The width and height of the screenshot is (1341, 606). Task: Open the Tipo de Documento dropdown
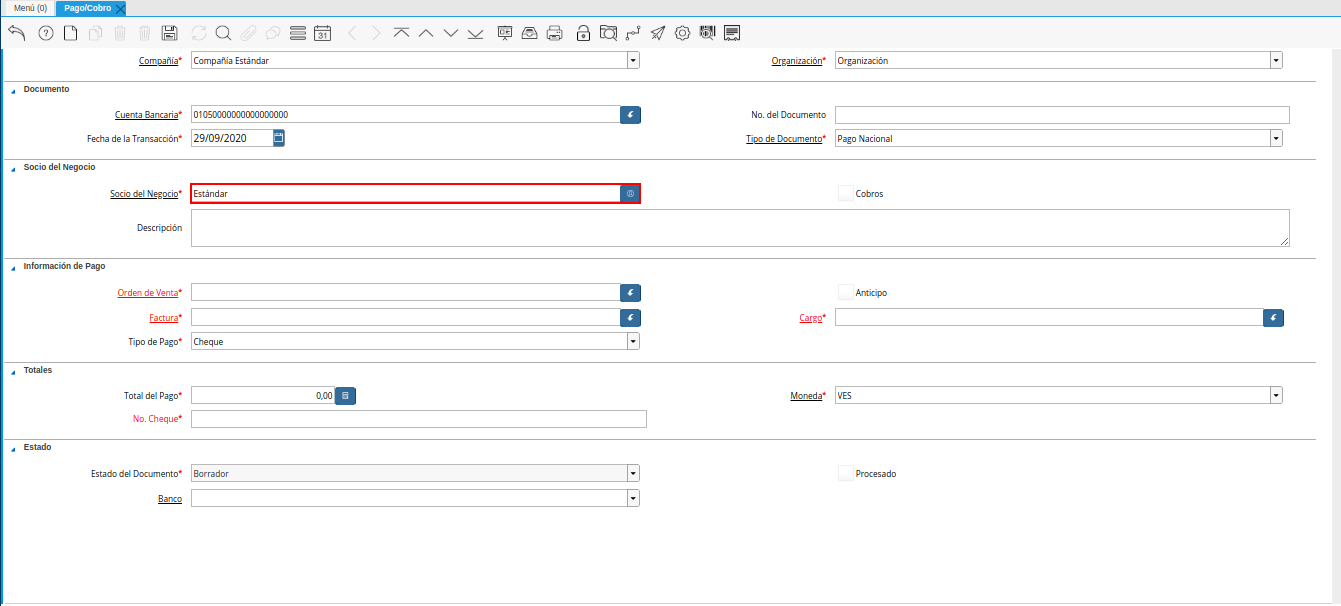click(x=1276, y=138)
